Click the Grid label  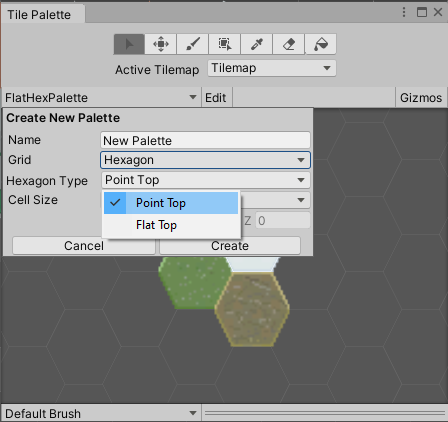(20, 160)
